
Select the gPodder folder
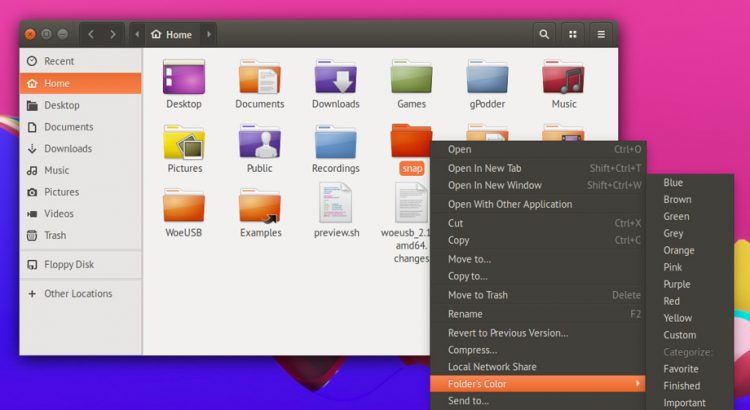(487, 77)
